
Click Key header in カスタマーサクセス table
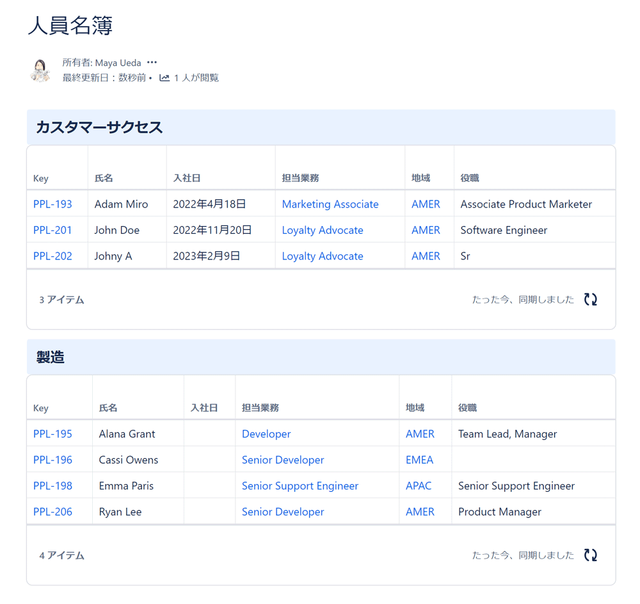[41, 178]
